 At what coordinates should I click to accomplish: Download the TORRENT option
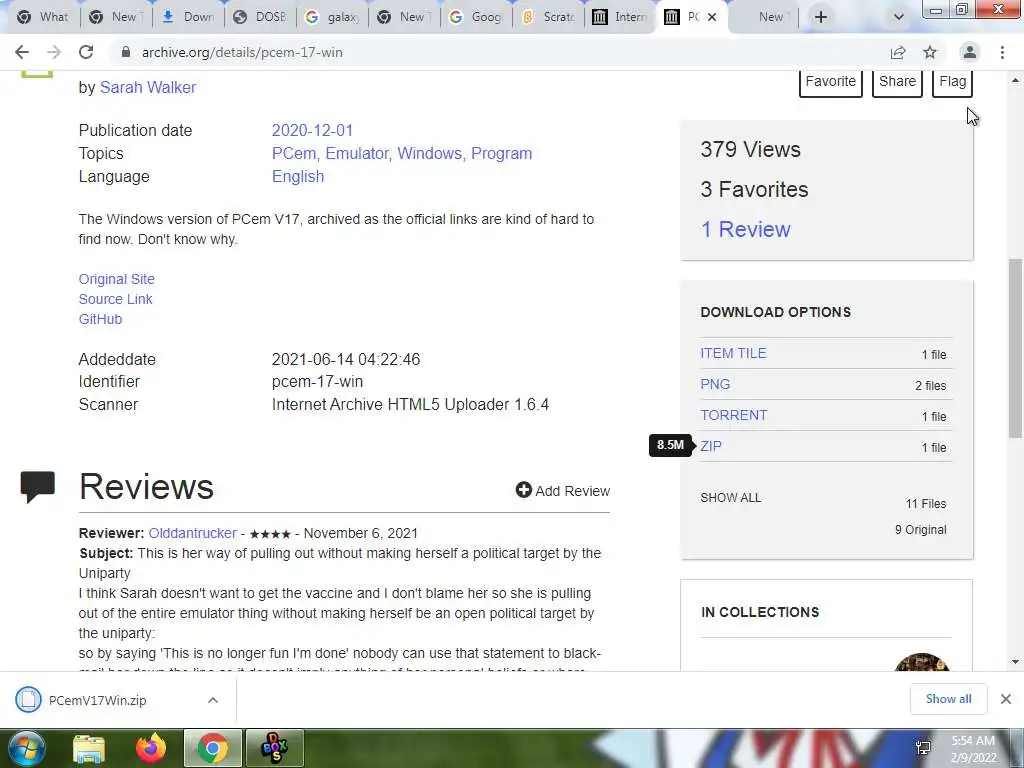click(733, 415)
